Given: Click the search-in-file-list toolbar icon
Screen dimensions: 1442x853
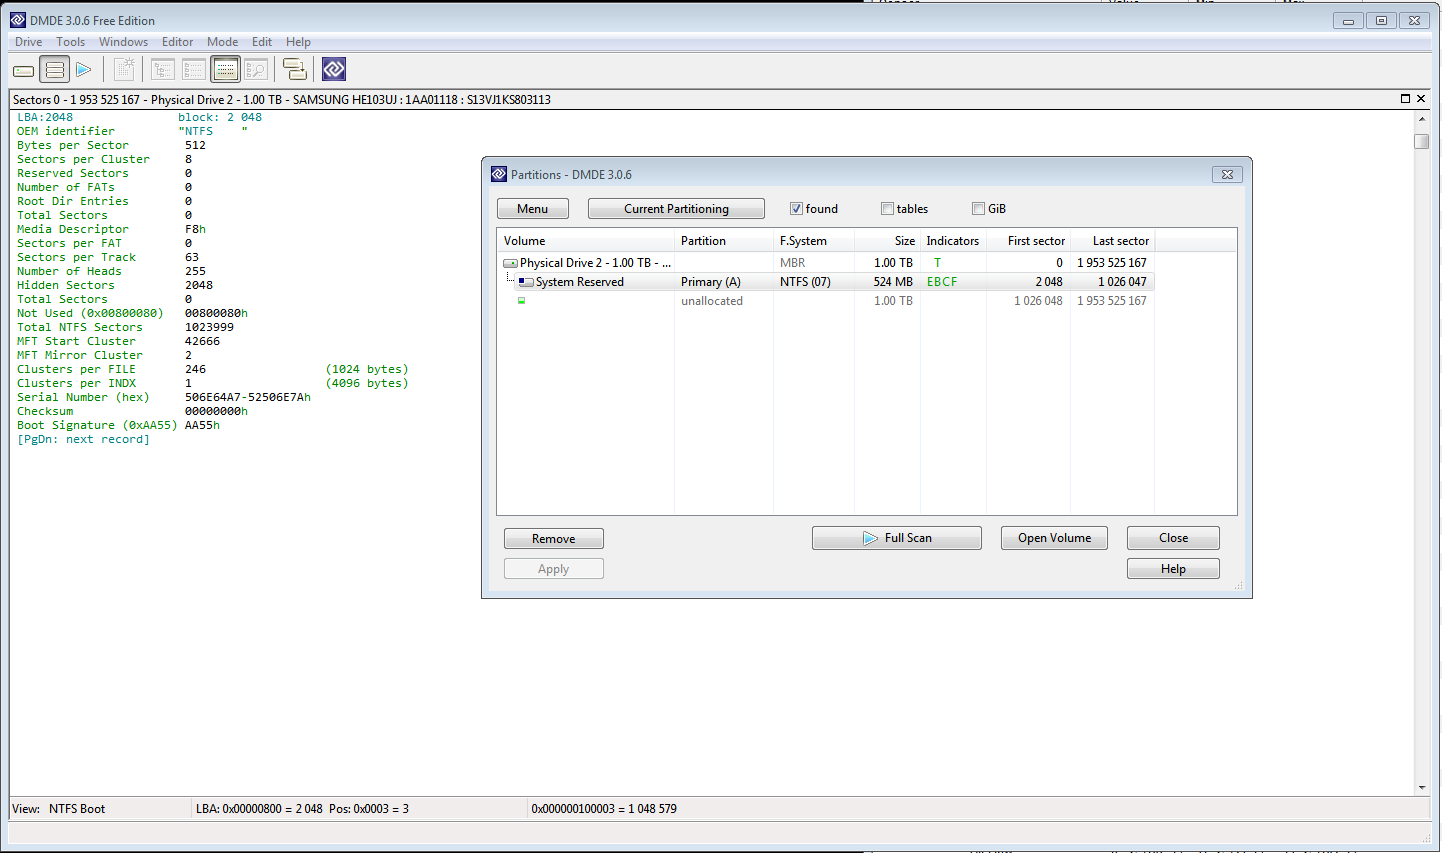Looking at the screenshot, I should click(x=257, y=70).
